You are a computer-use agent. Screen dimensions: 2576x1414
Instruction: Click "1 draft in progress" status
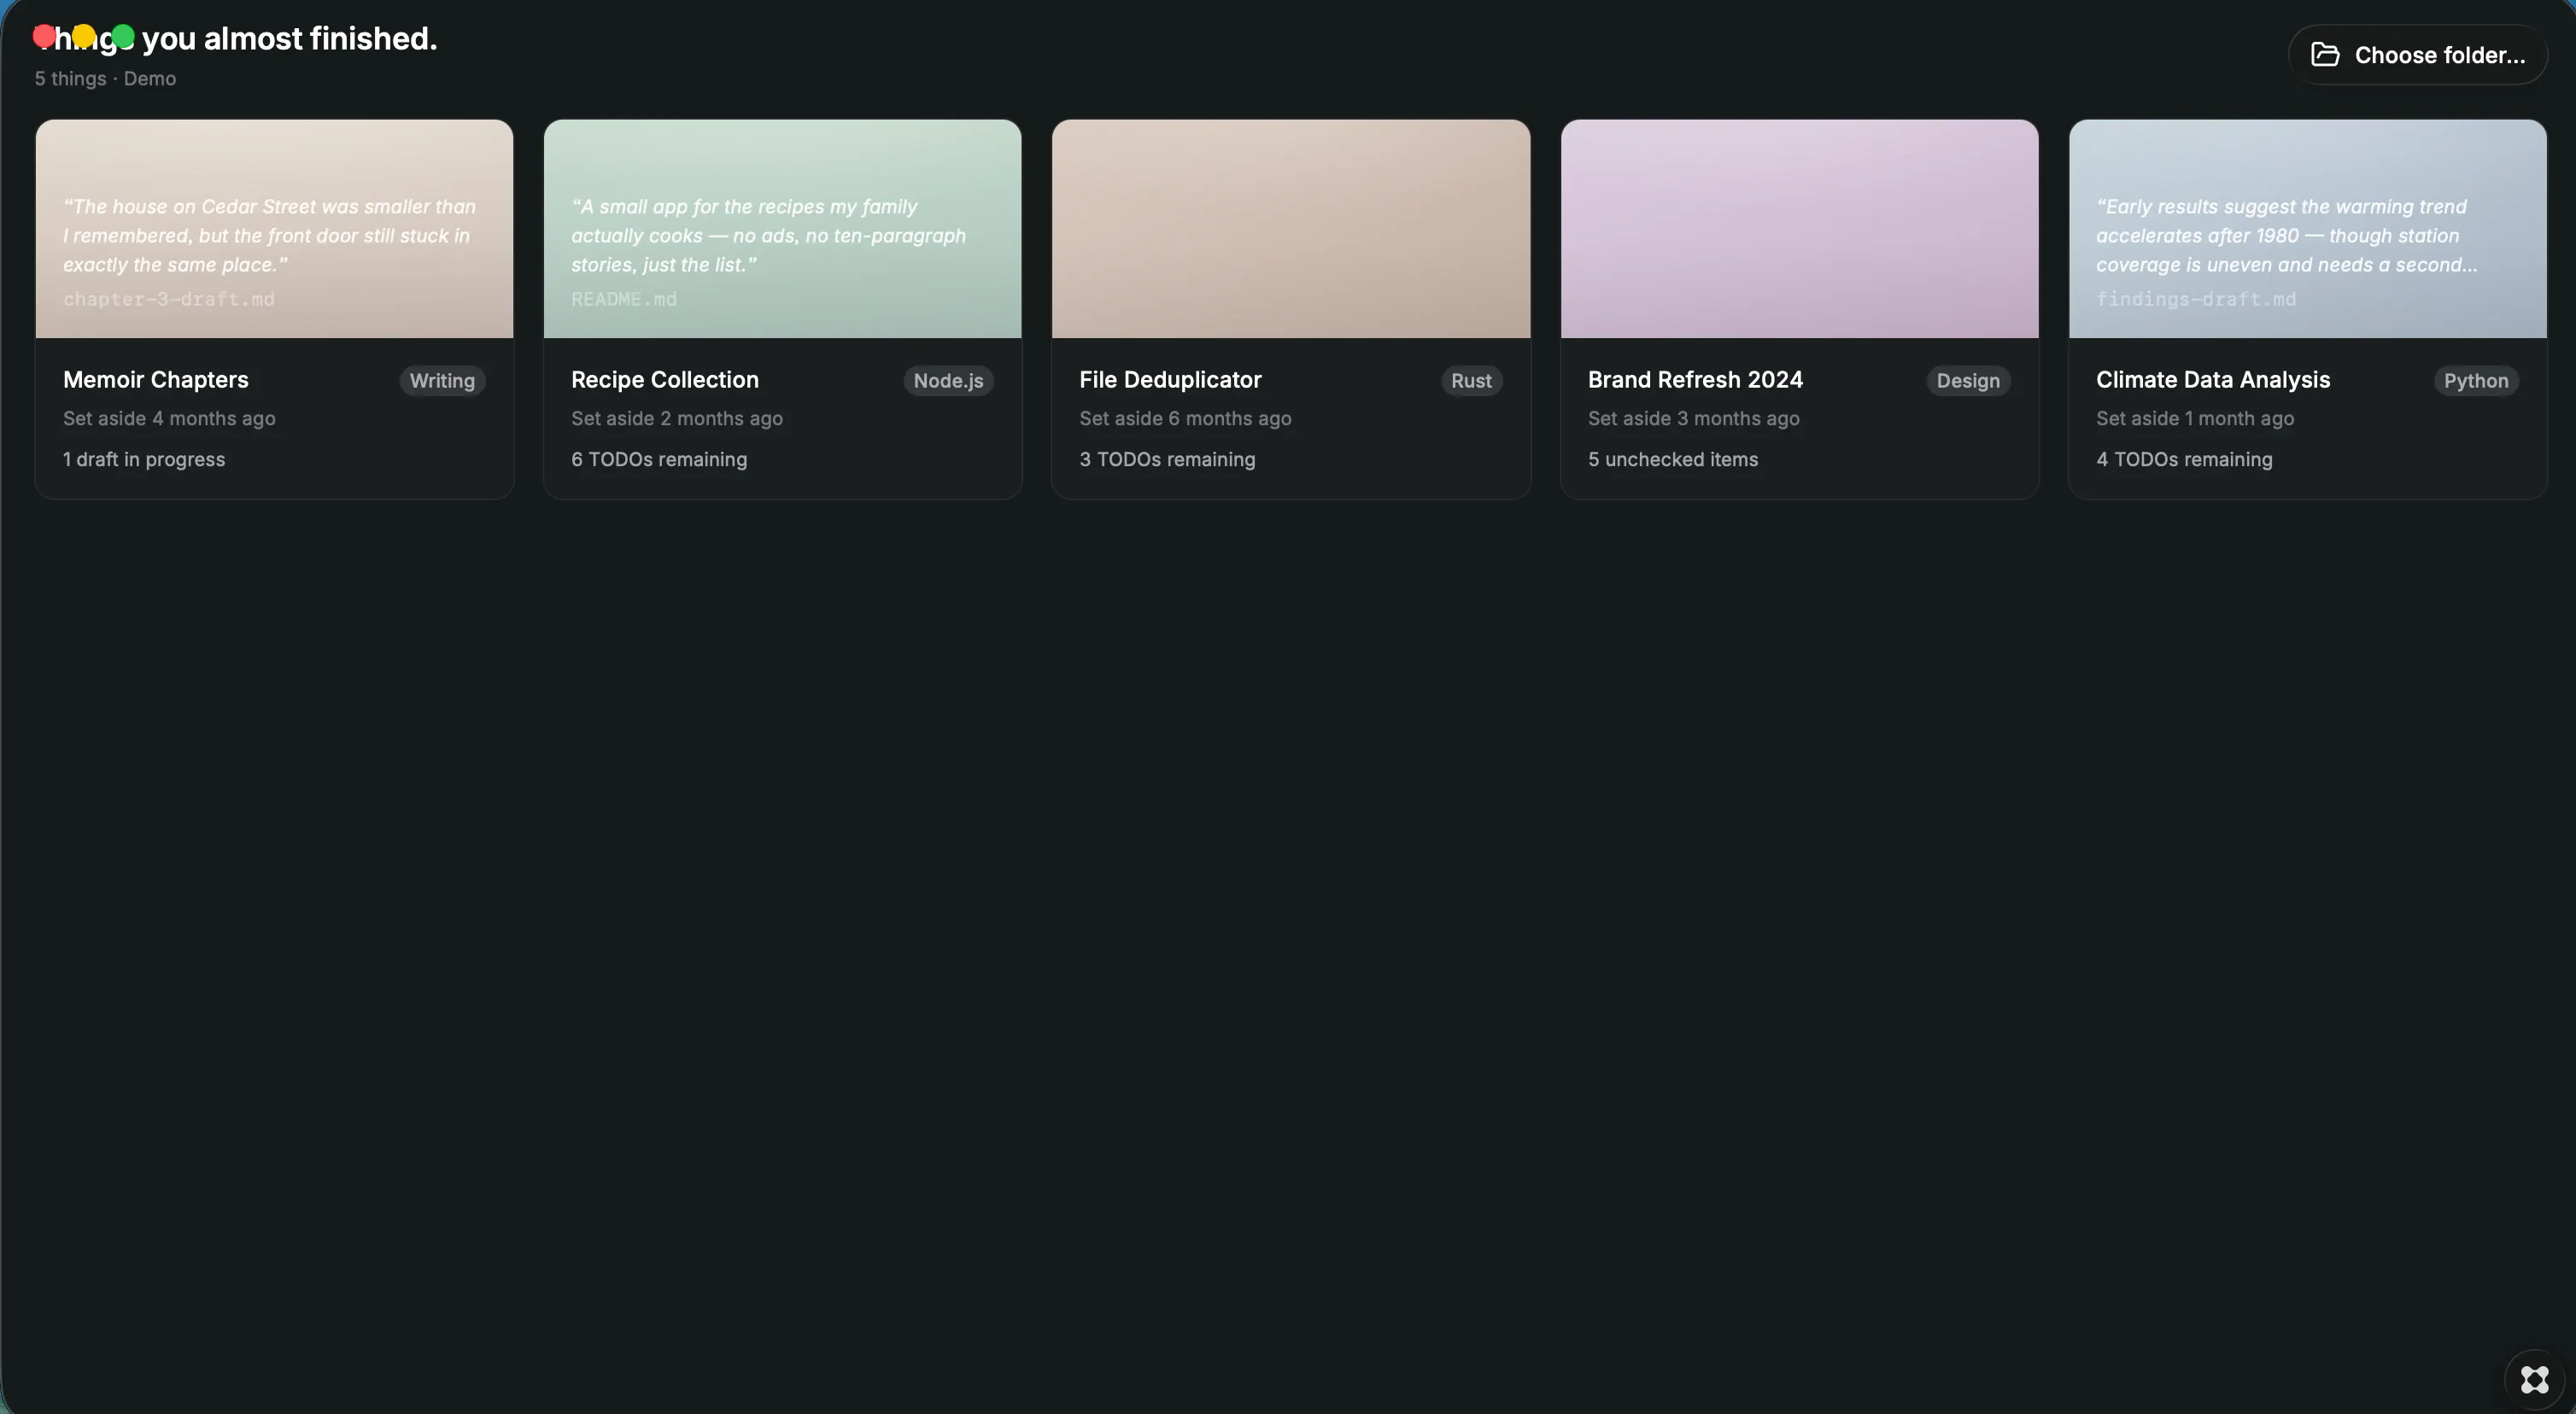point(144,460)
